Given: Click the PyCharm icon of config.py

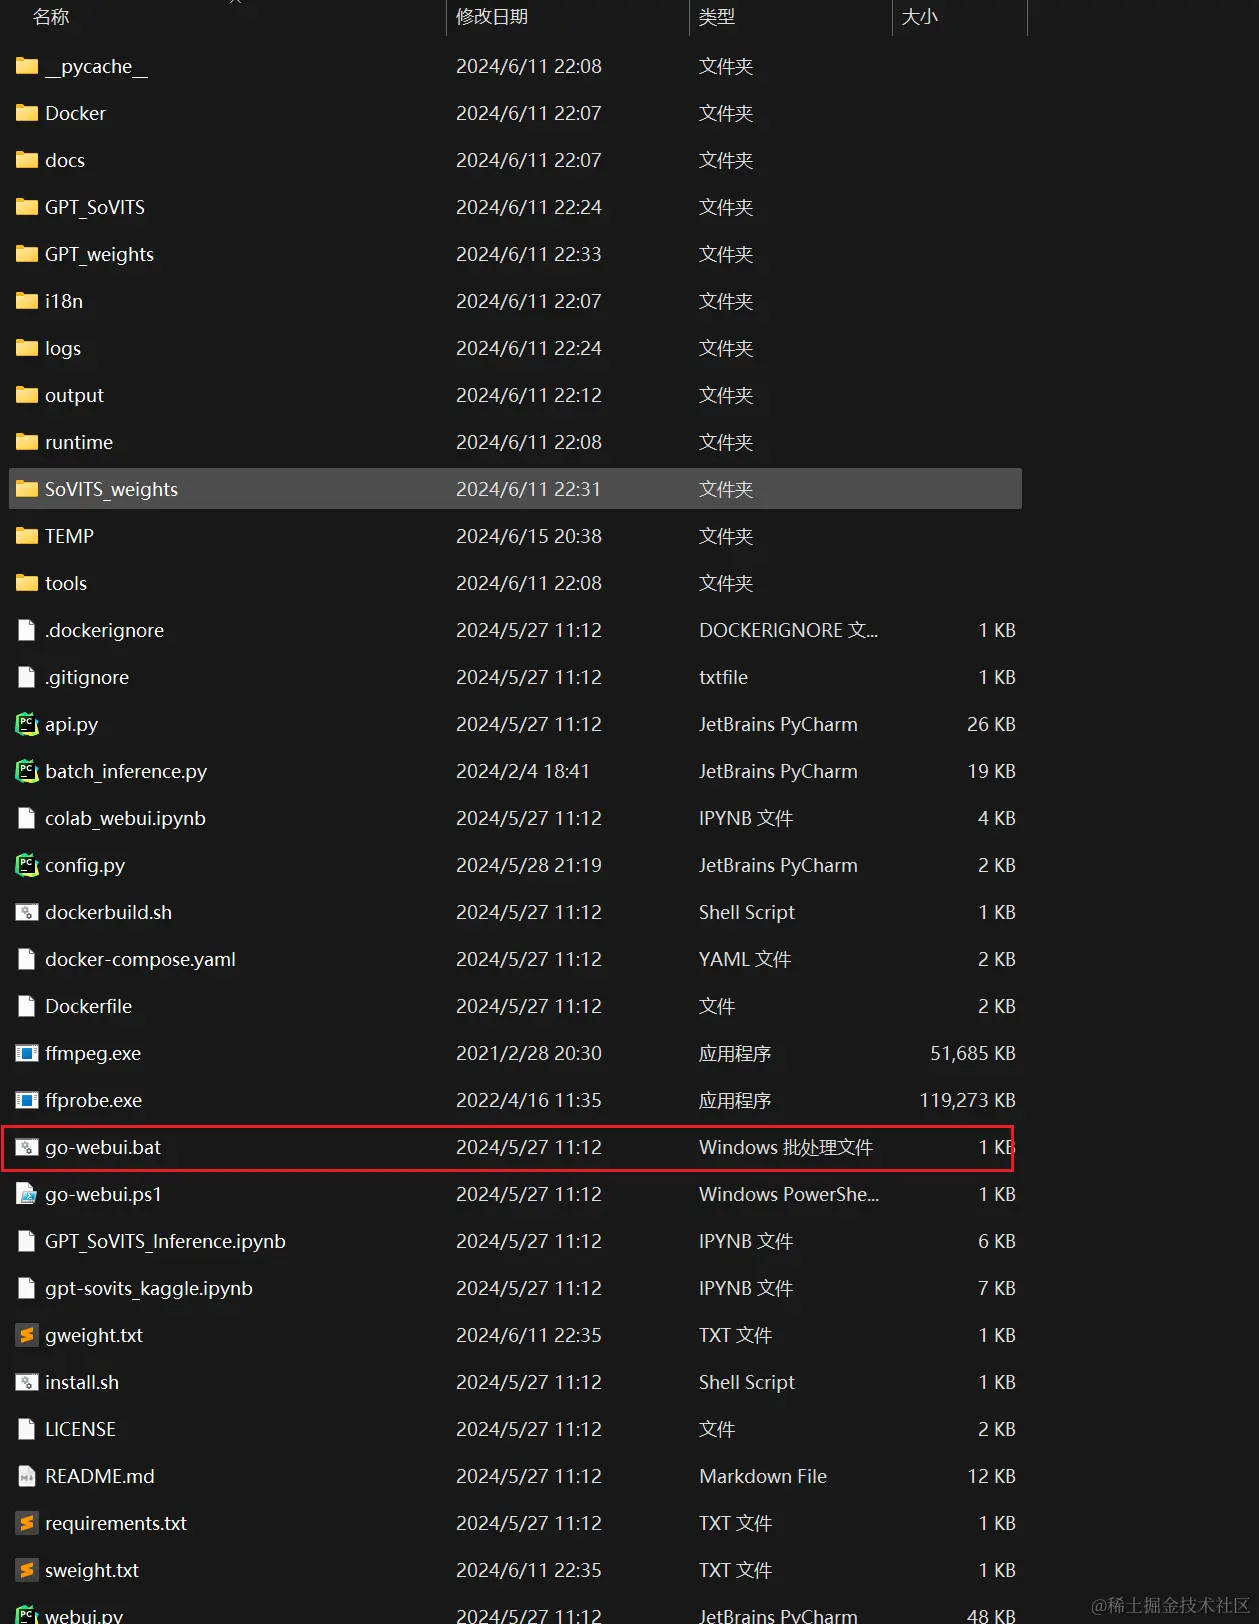Looking at the screenshot, I should pyautogui.click(x=27, y=865).
